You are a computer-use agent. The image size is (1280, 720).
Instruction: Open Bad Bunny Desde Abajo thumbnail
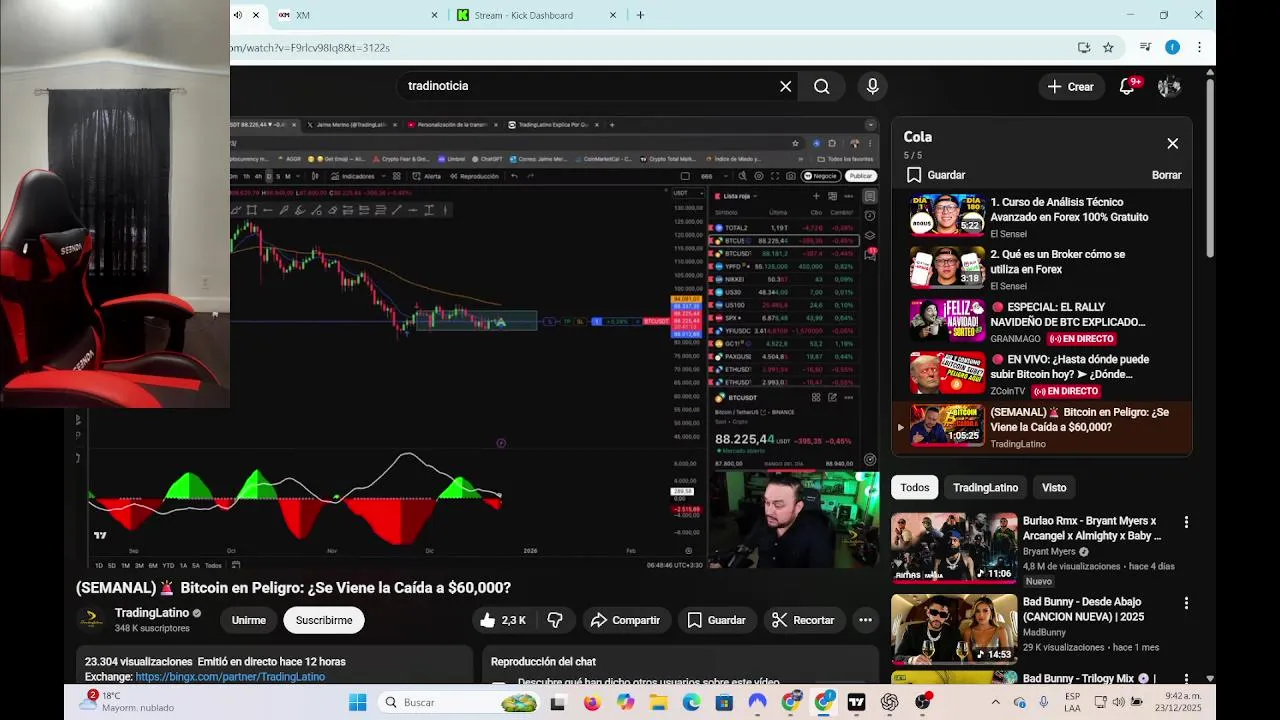(x=954, y=630)
